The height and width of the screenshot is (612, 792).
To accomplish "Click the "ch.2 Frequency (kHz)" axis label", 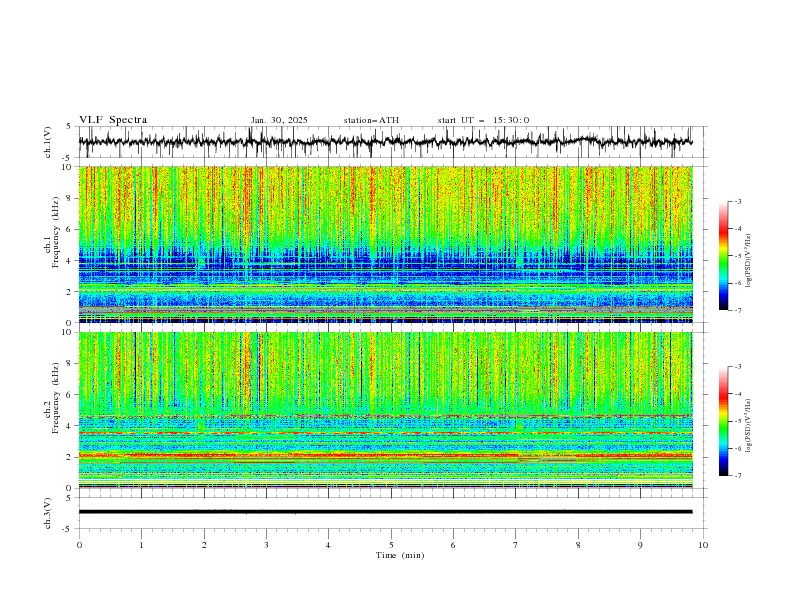I will click(x=52, y=397).
